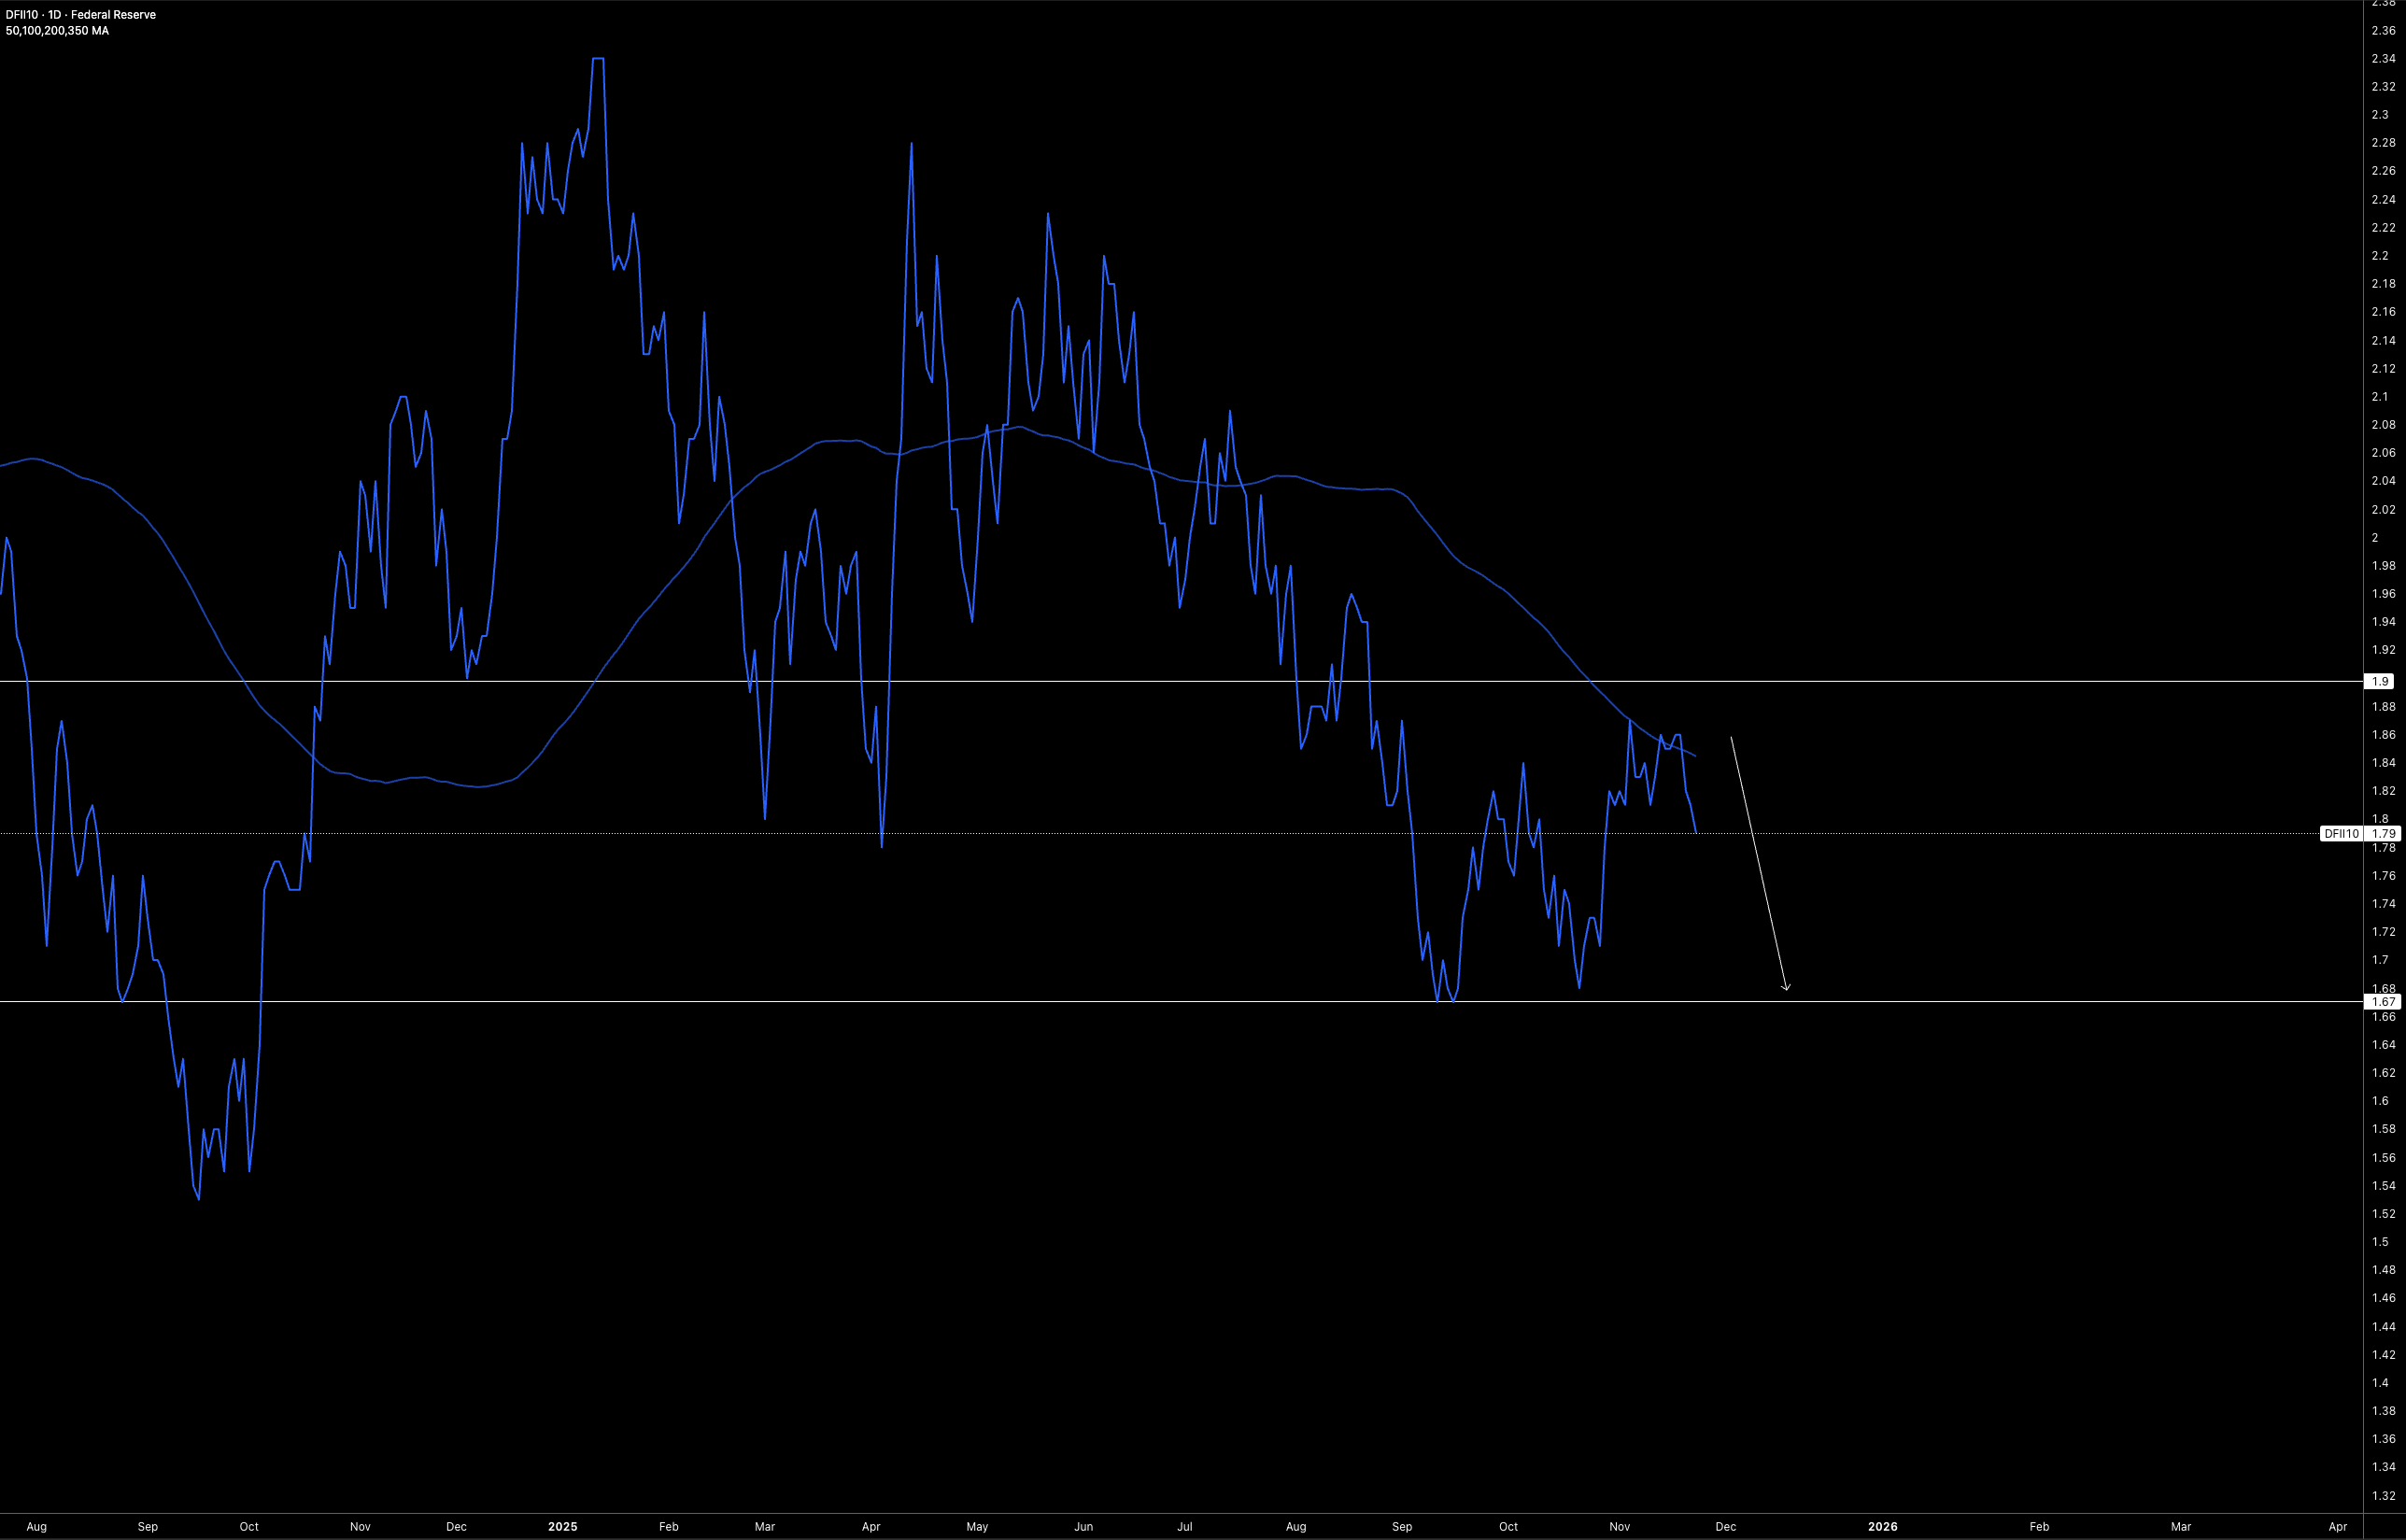This screenshot has height=1540, width=2406.
Task: Click the 1.32 value on price scale
Action: [x=2383, y=1496]
